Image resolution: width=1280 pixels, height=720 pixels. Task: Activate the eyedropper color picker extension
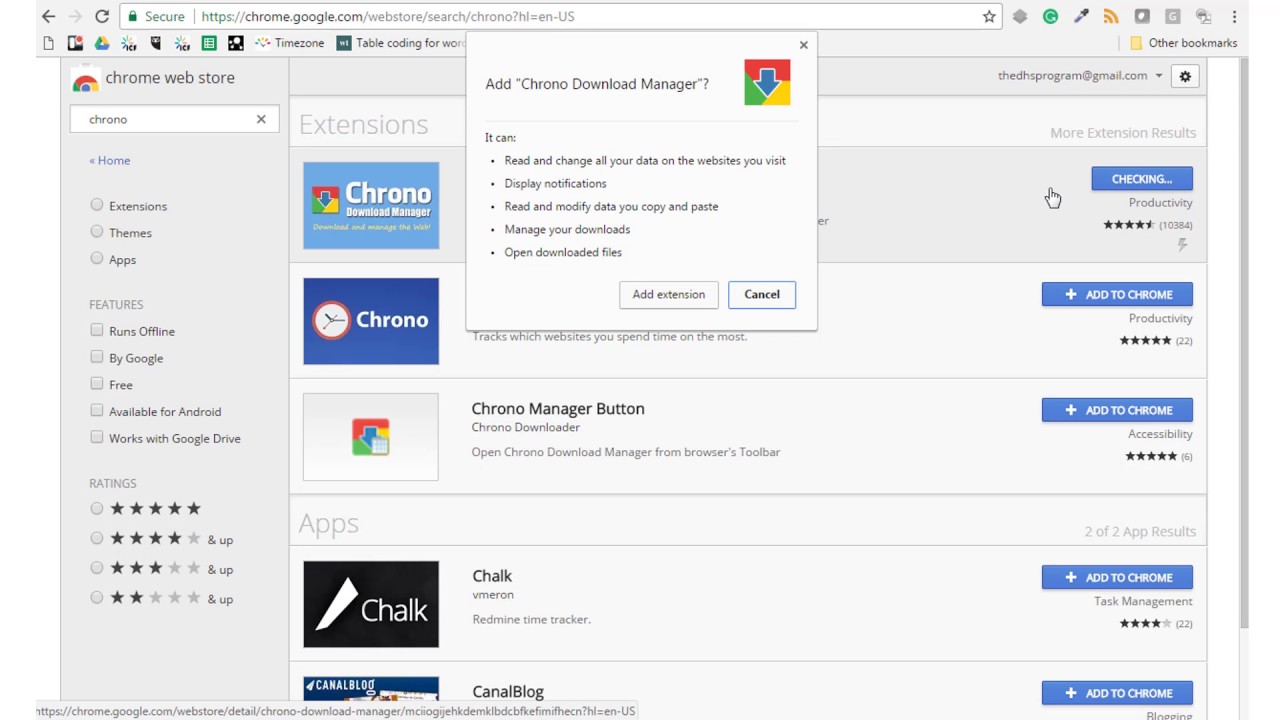[x=1081, y=16]
